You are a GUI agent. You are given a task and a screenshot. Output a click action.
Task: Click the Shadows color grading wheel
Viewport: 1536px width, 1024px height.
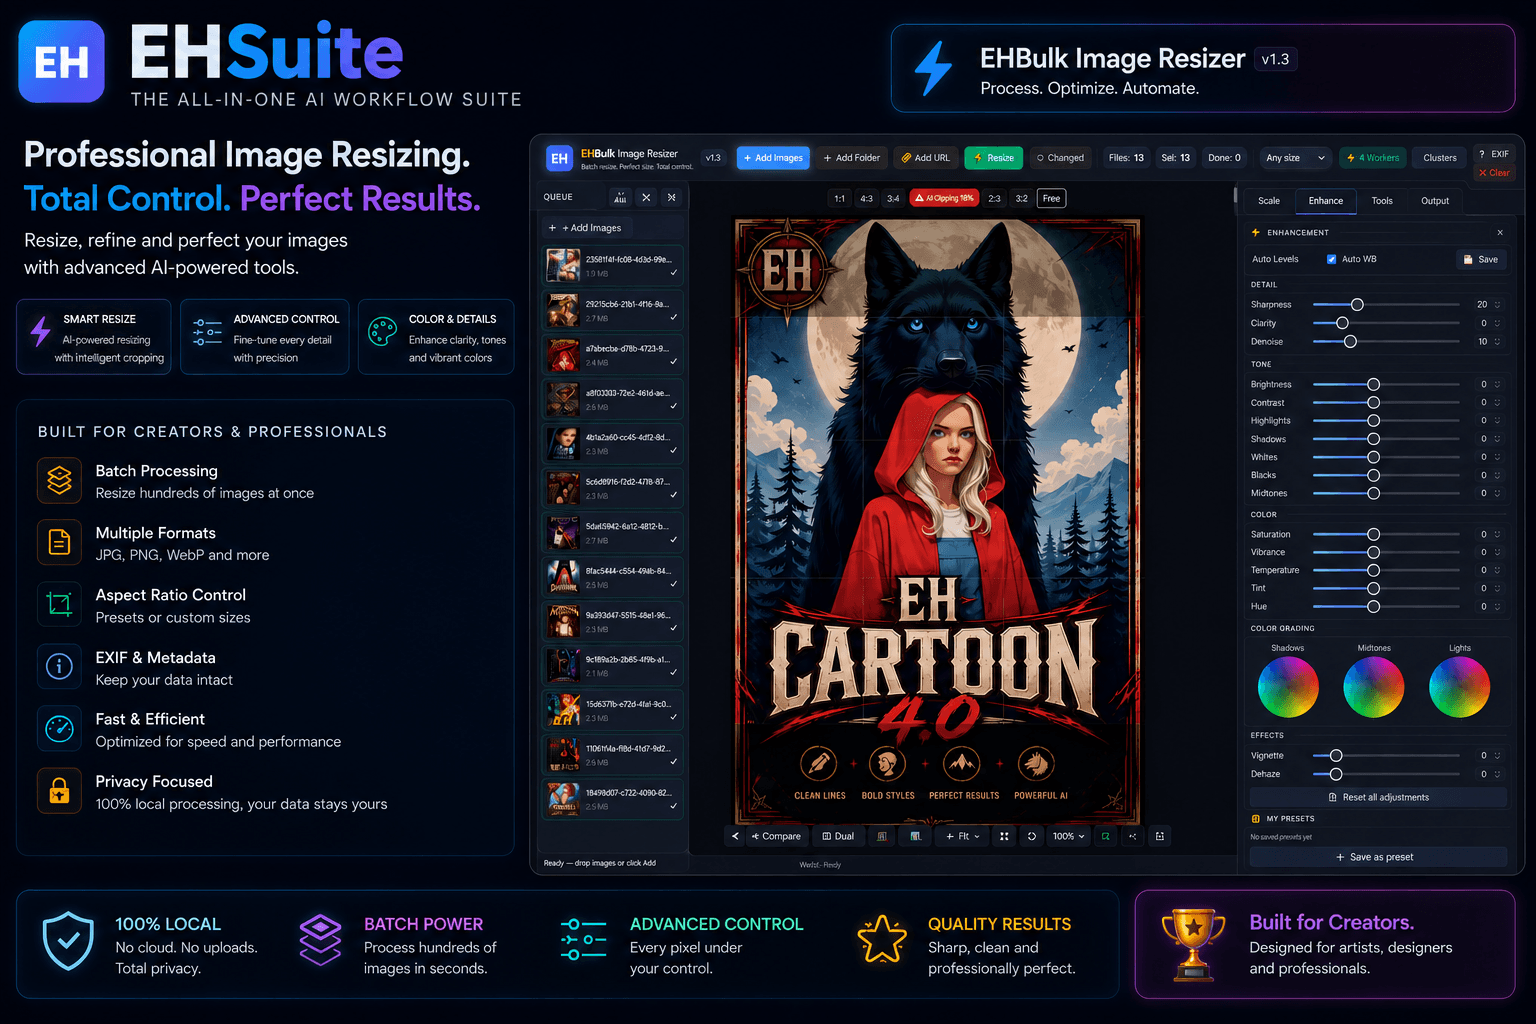1288,687
